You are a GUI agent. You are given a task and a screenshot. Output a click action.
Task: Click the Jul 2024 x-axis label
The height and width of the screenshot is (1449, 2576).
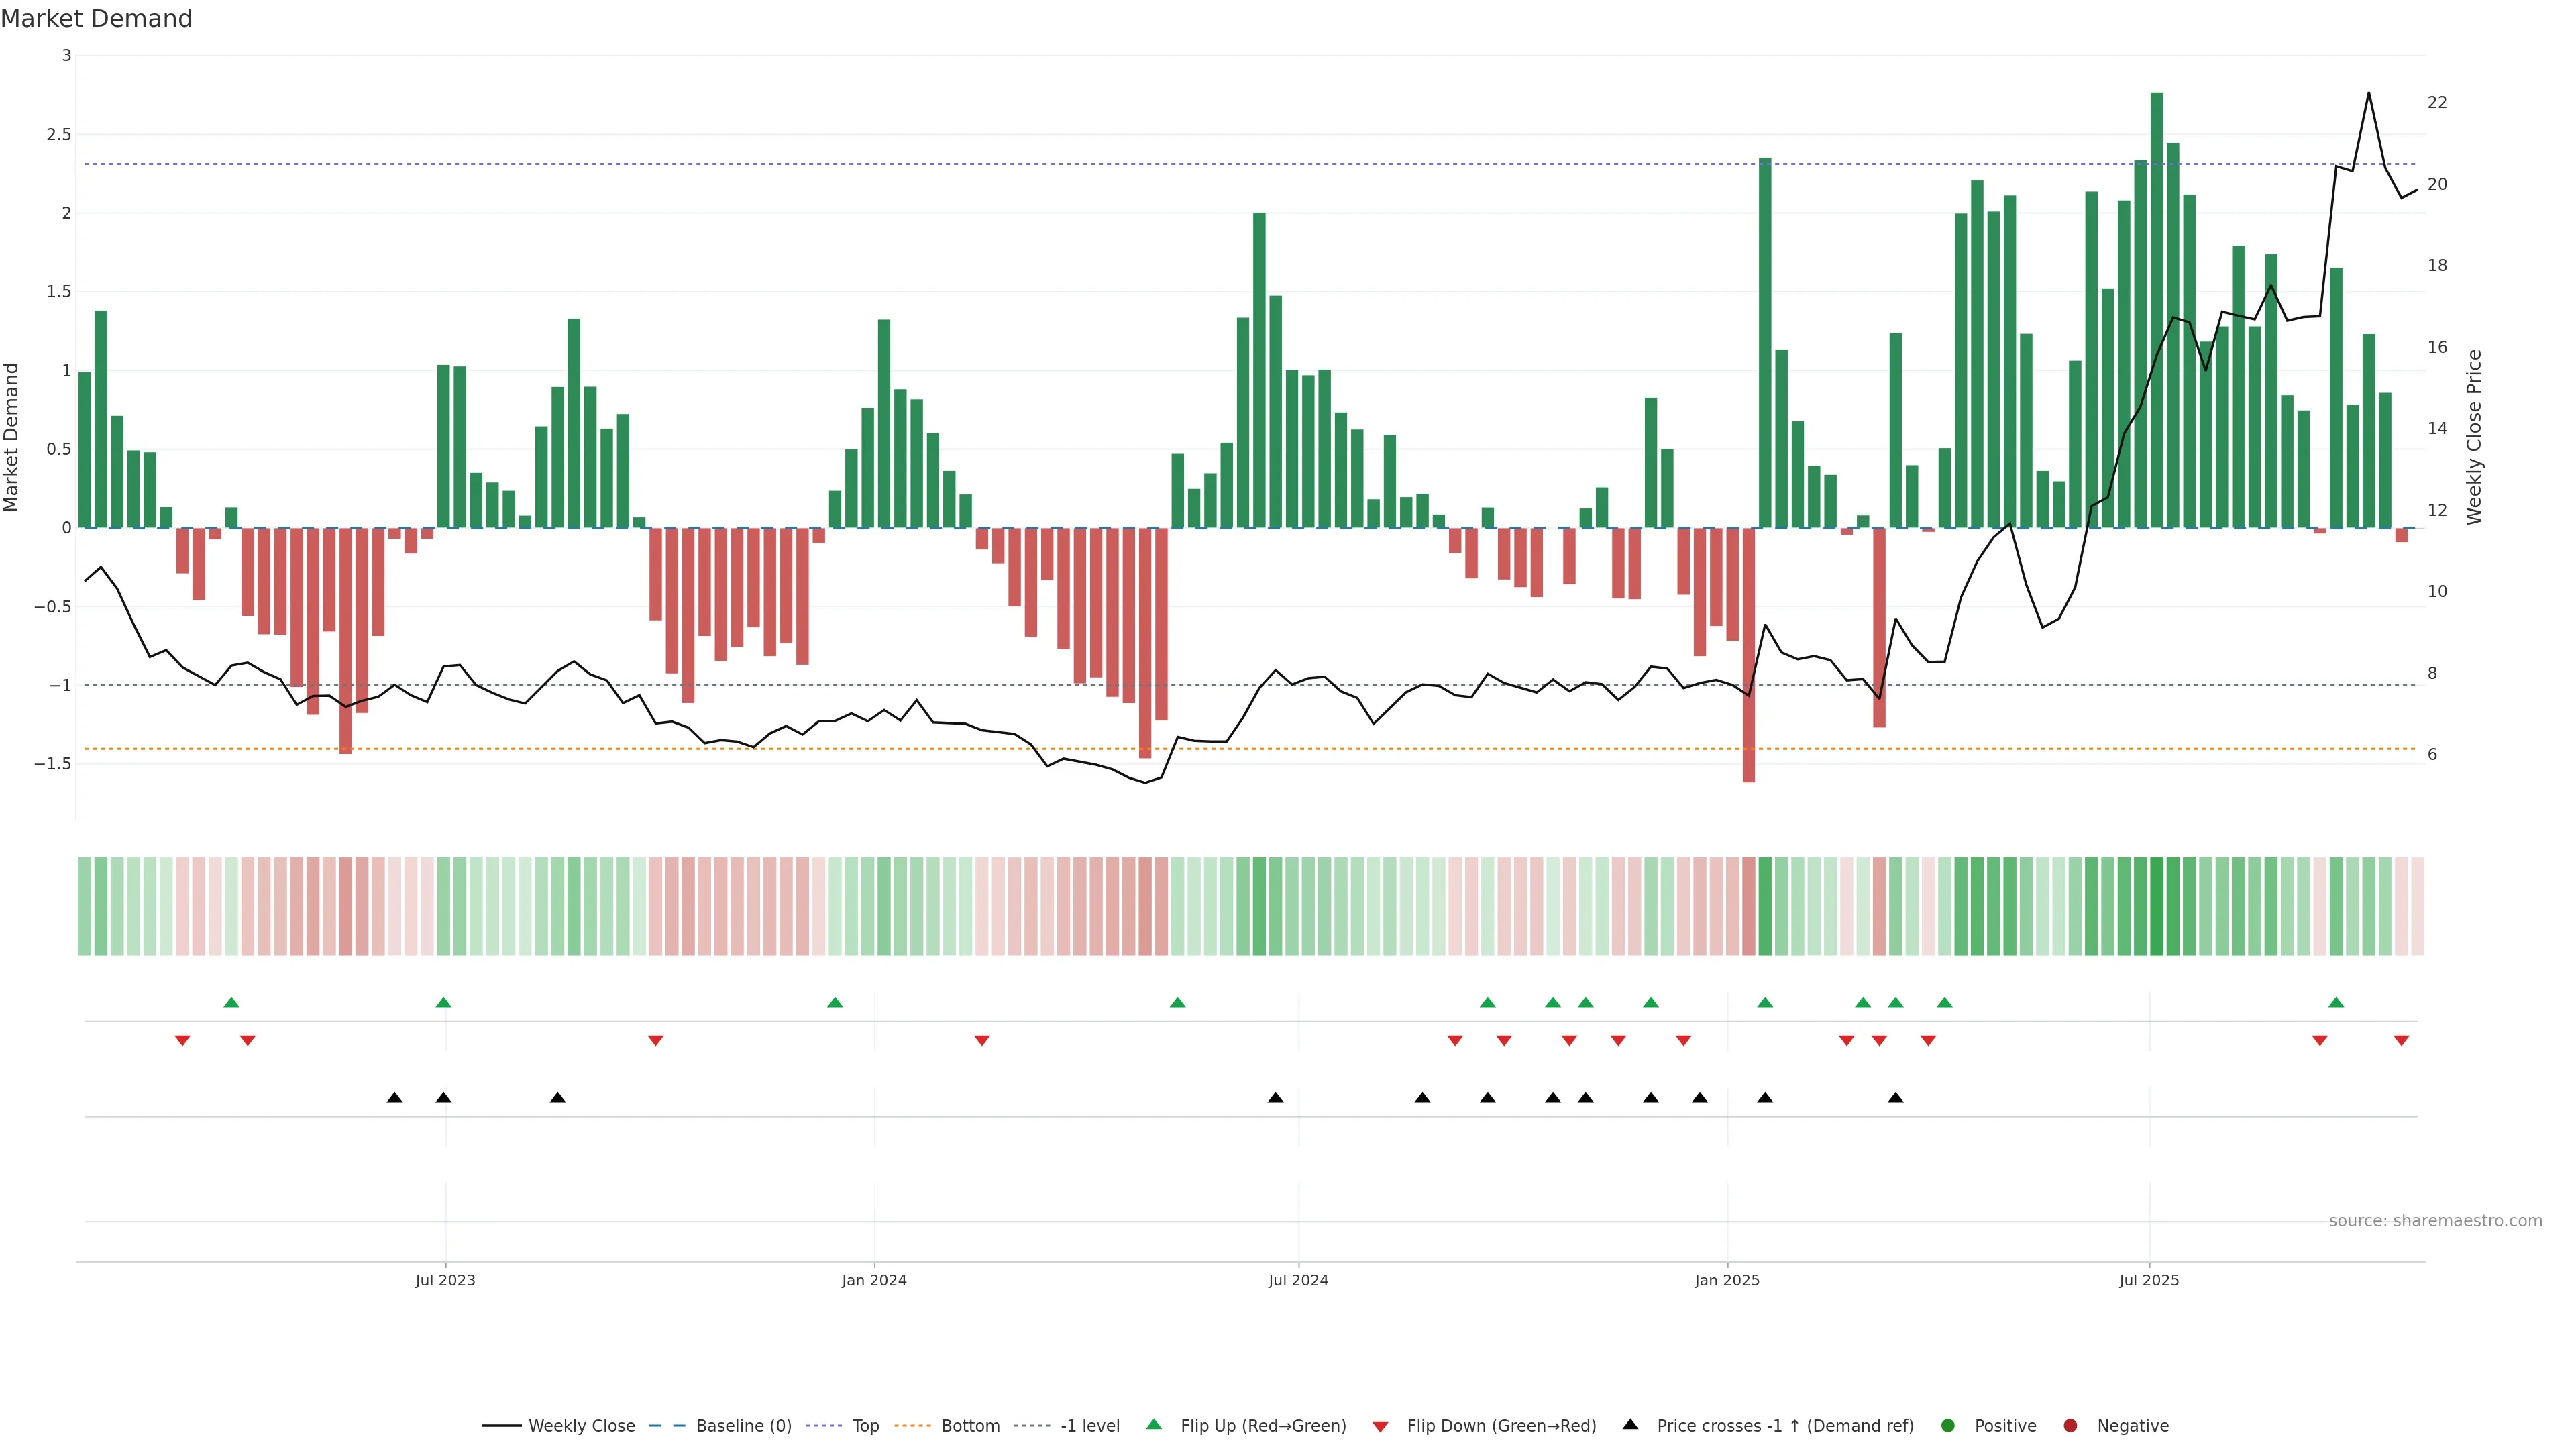(1298, 1280)
